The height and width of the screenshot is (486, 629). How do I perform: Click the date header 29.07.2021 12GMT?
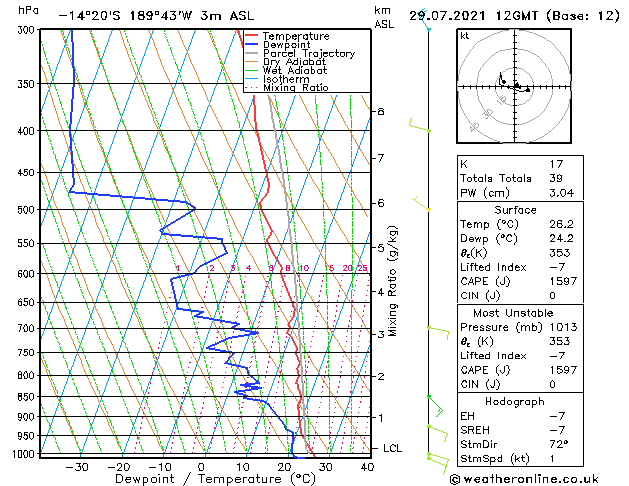473,16
